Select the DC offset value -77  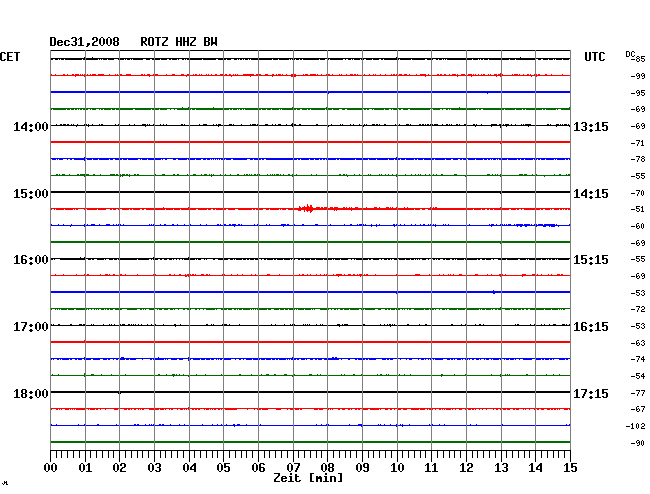point(638,393)
